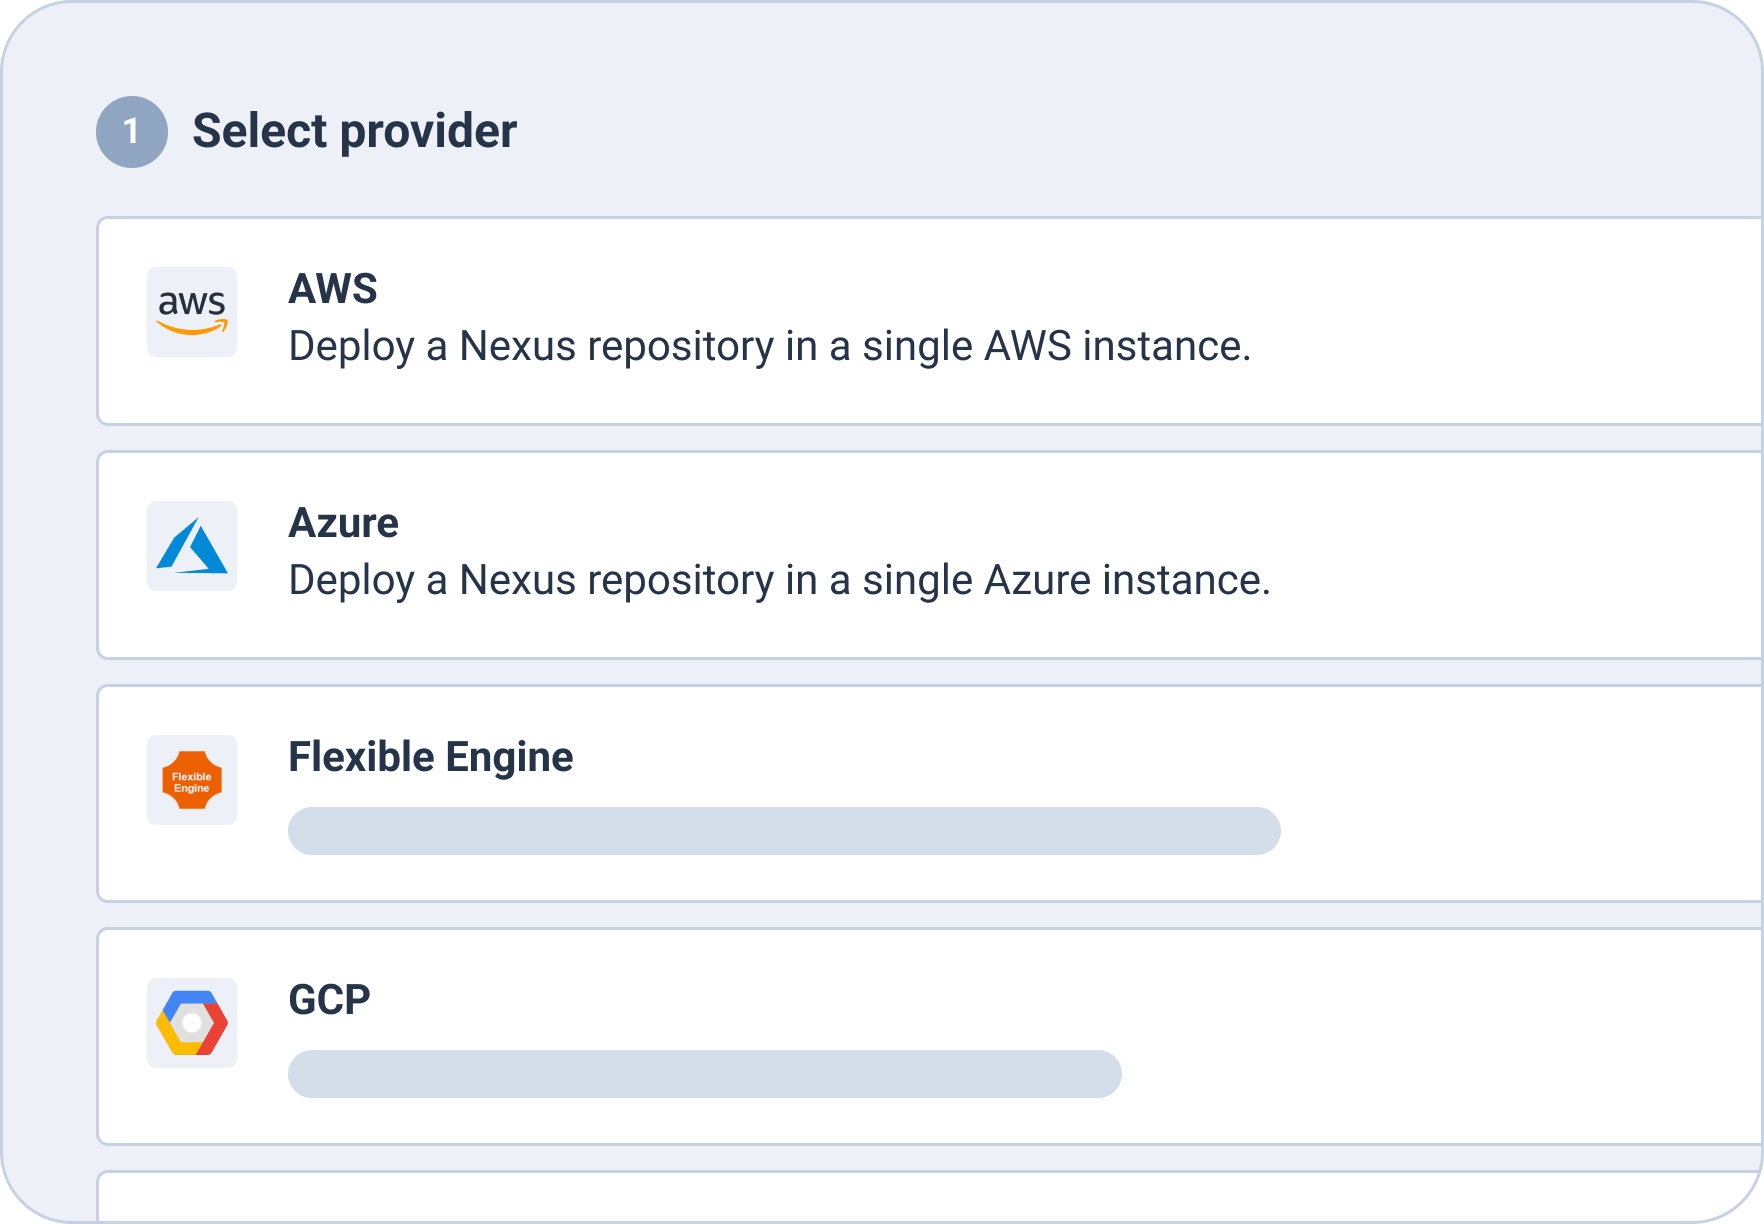The height and width of the screenshot is (1224, 1764).
Task: Click the 'Select provider' step heading
Action: 355,131
